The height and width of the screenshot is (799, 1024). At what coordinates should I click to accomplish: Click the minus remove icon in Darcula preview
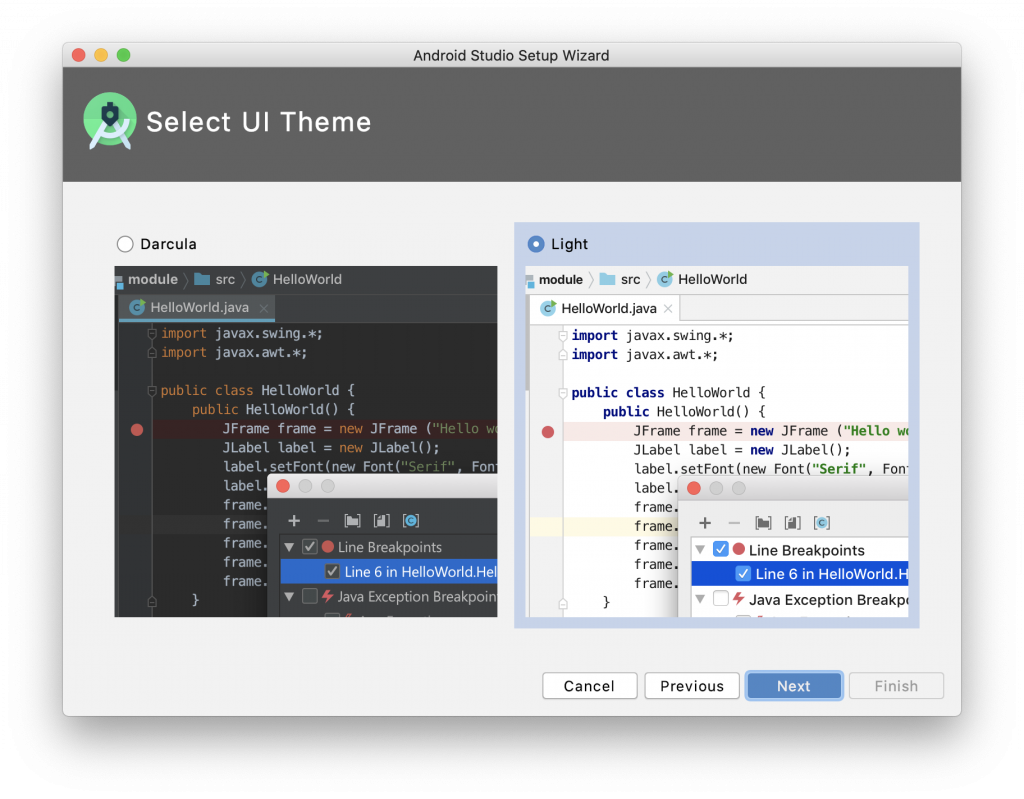click(323, 521)
